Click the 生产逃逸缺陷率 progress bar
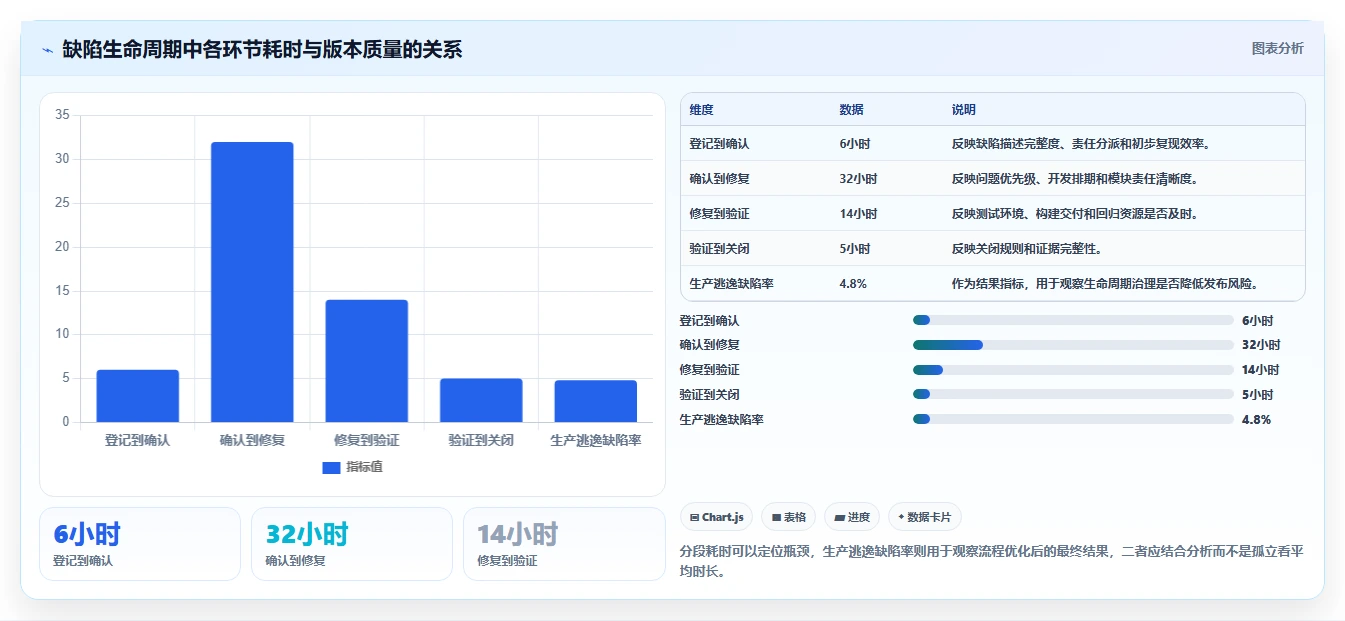Image resolution: width=1345 pixels, height=621 pixels. tap(1073, 419)
